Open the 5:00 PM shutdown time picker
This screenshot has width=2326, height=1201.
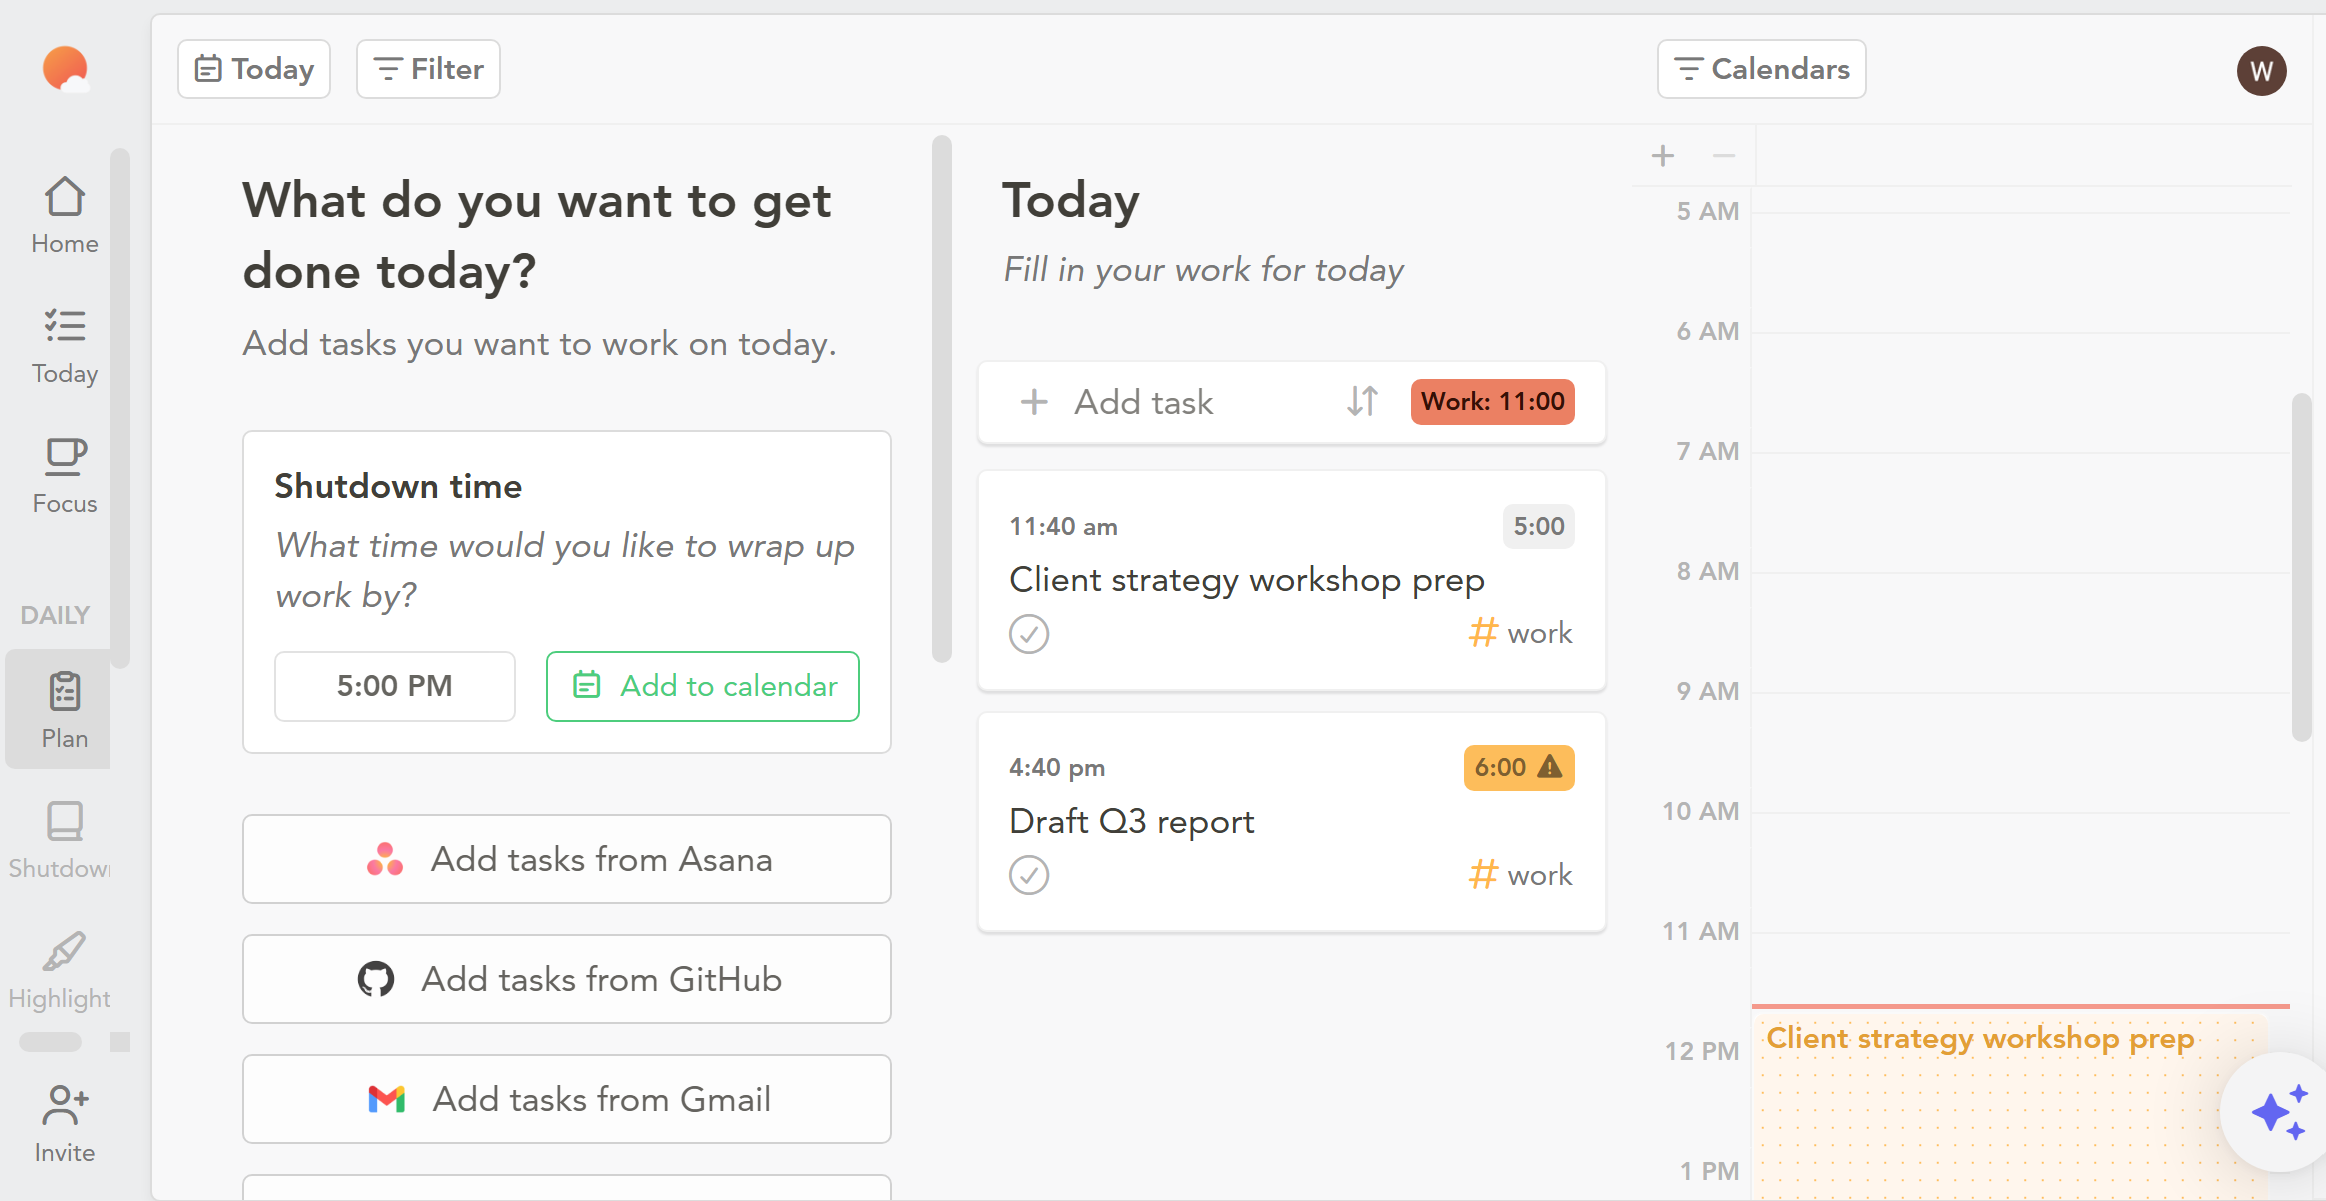tap(395, 686)
